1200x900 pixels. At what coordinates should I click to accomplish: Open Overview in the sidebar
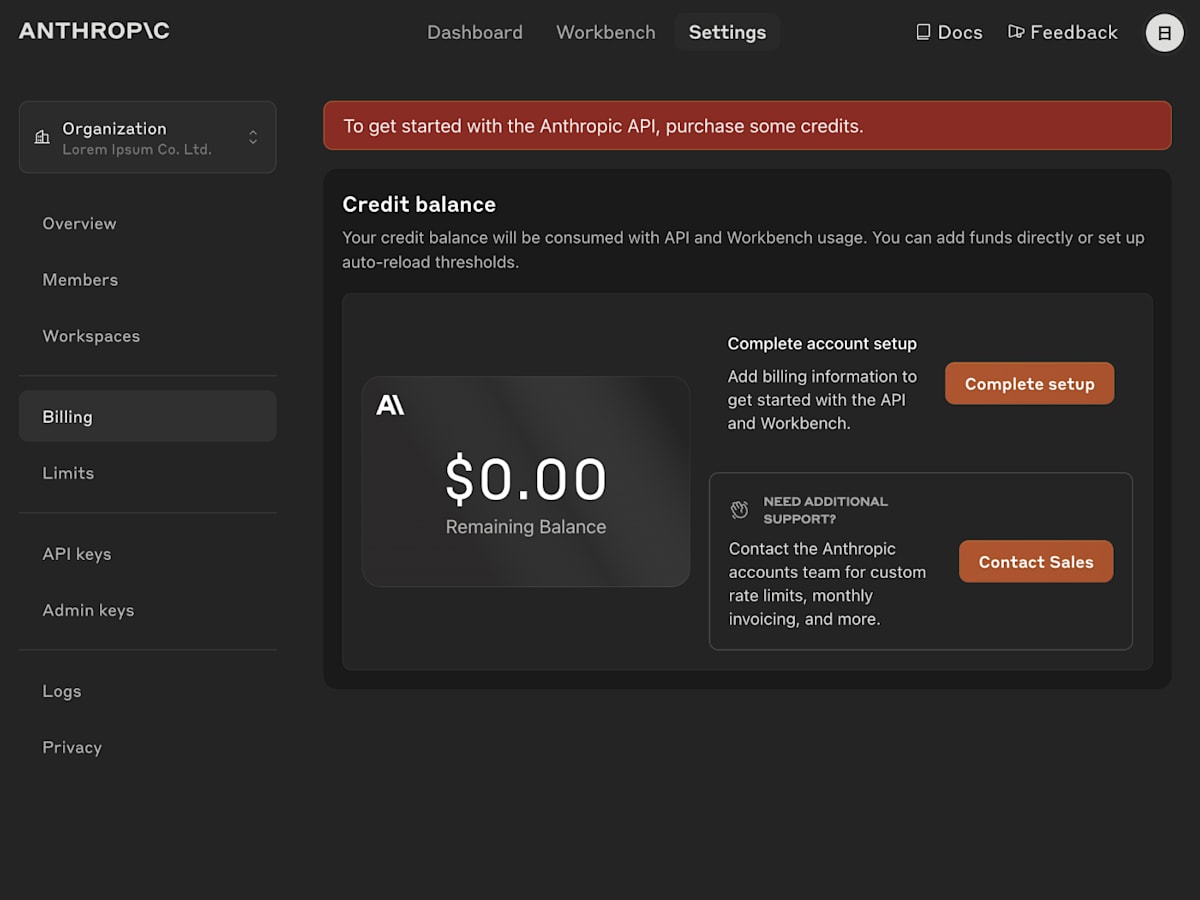(x=147, y=223)
